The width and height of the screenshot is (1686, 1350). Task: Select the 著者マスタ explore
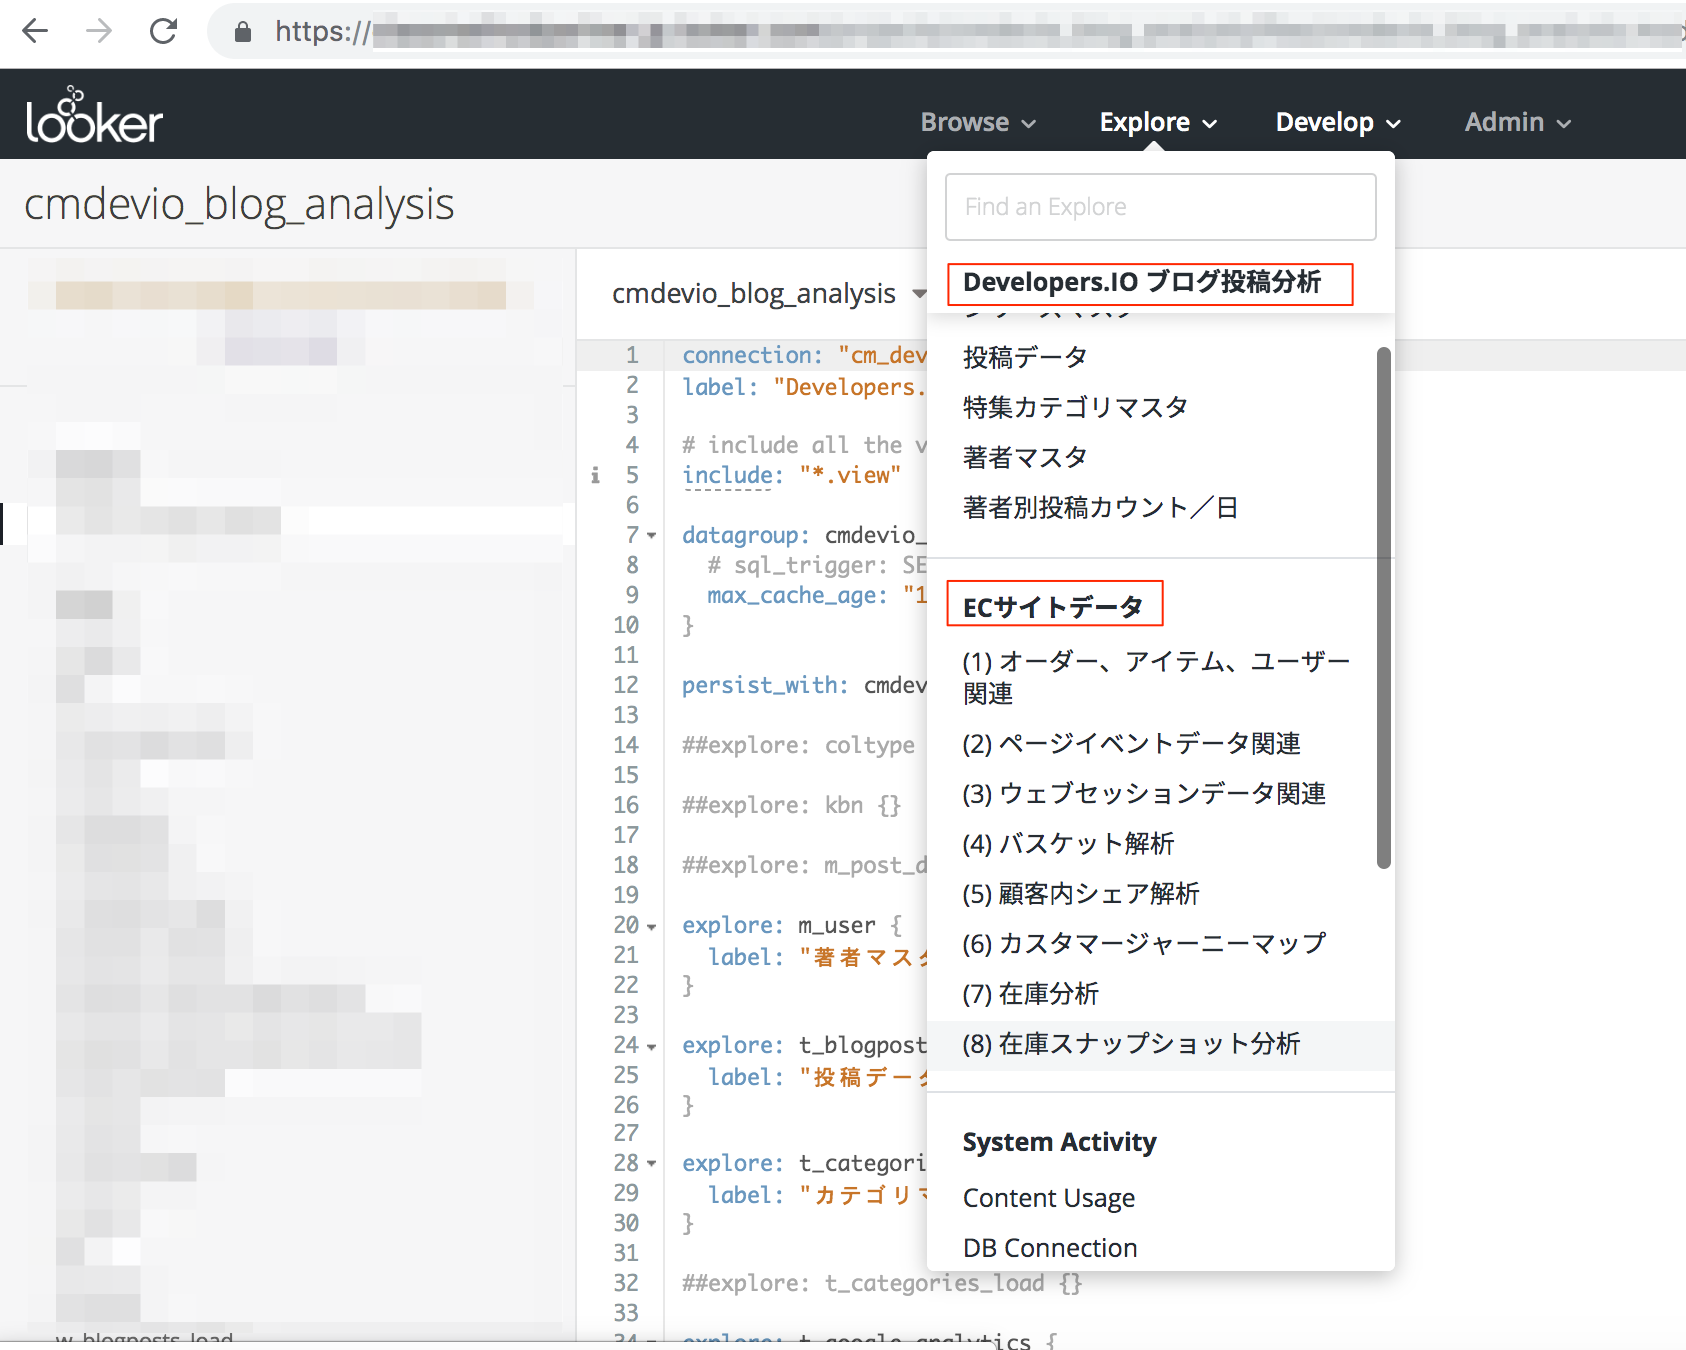[x=1023, y=457]
